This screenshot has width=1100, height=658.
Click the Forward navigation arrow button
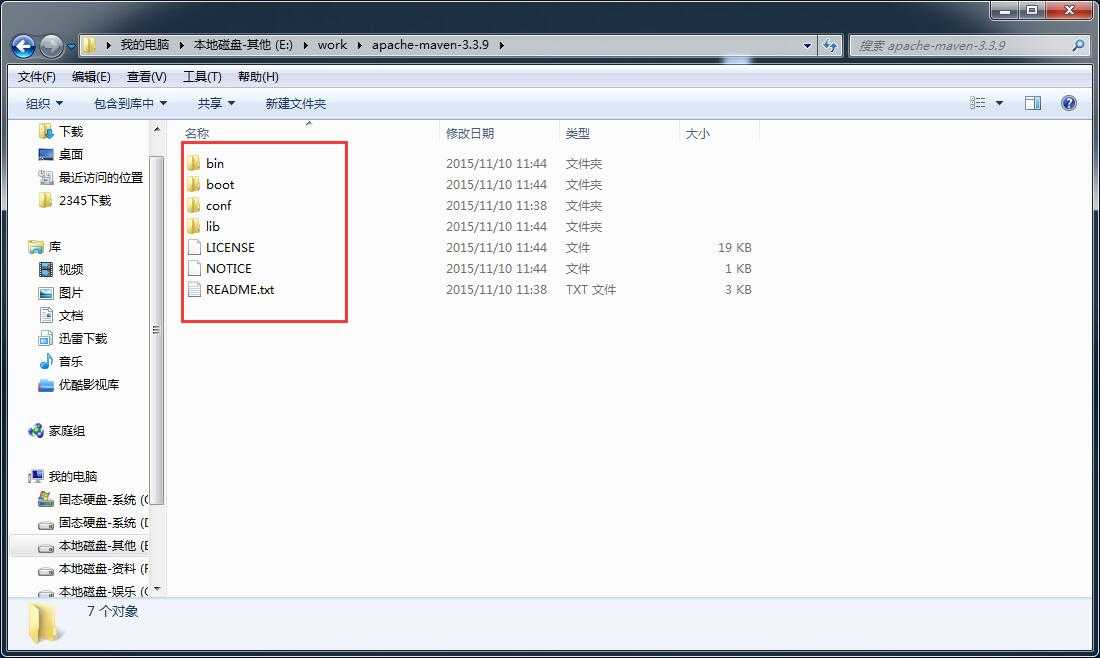click(51, 46)
